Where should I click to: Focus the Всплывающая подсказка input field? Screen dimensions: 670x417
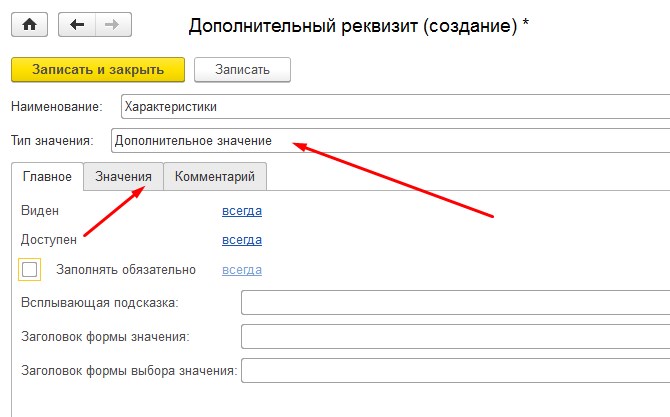coord(455,302)
